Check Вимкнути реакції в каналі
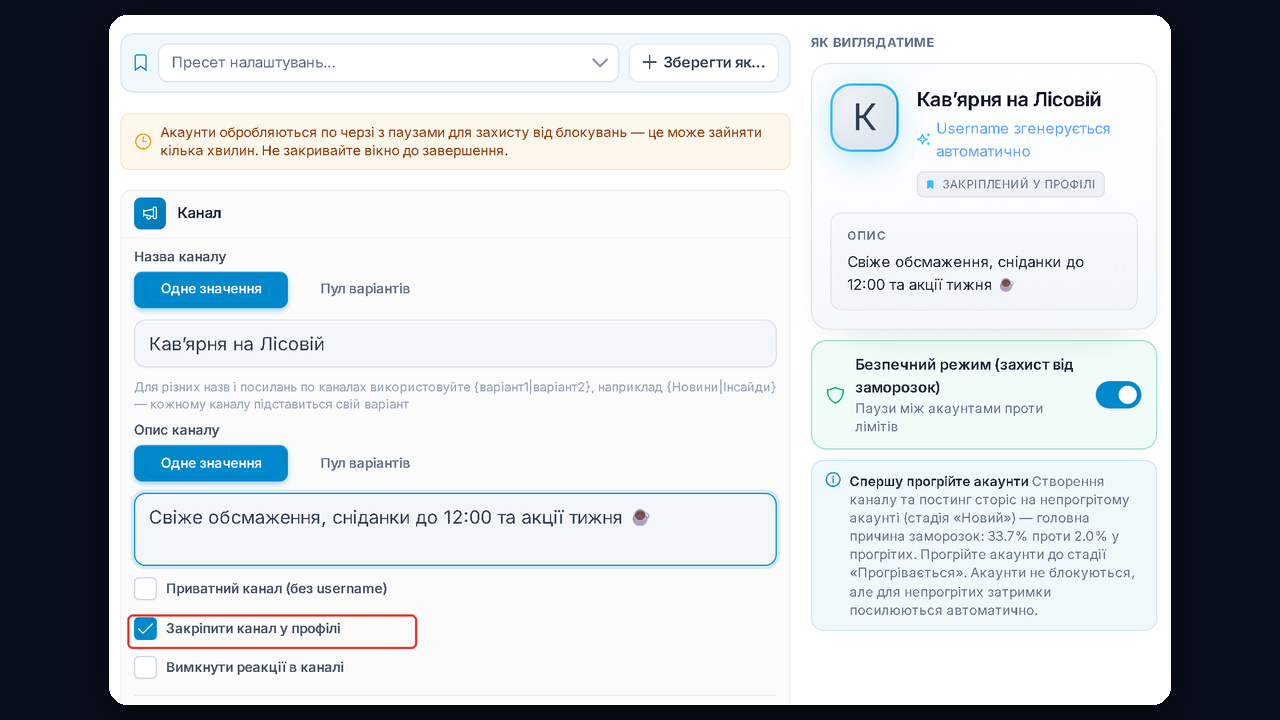Viewport: 1280px width, 720px height. pos(146,667)
